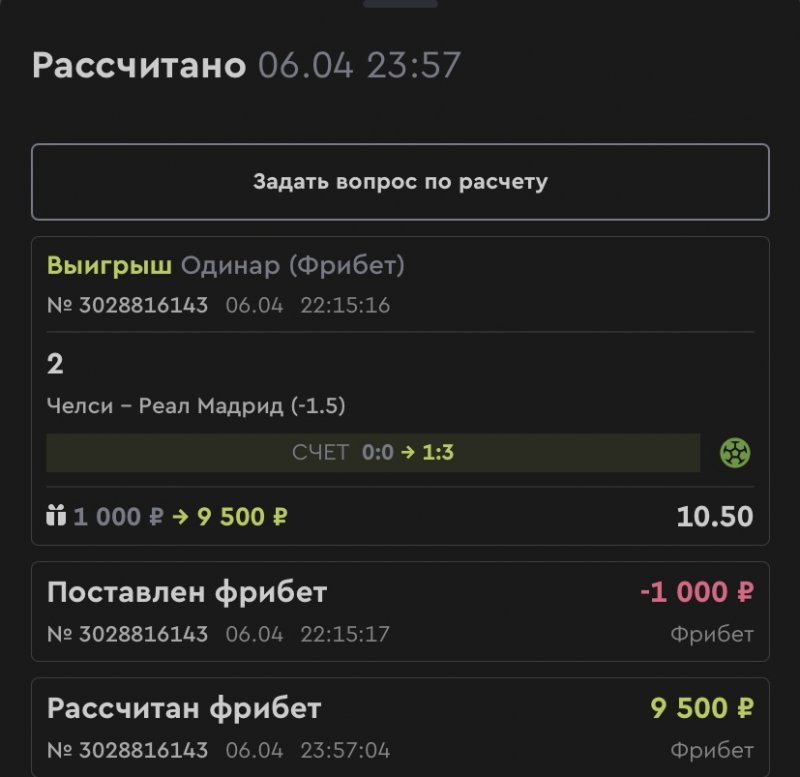The width and height of the screenshot is (800, 777).
Task: Click the gift freebet icon
Action: (55, 517)
